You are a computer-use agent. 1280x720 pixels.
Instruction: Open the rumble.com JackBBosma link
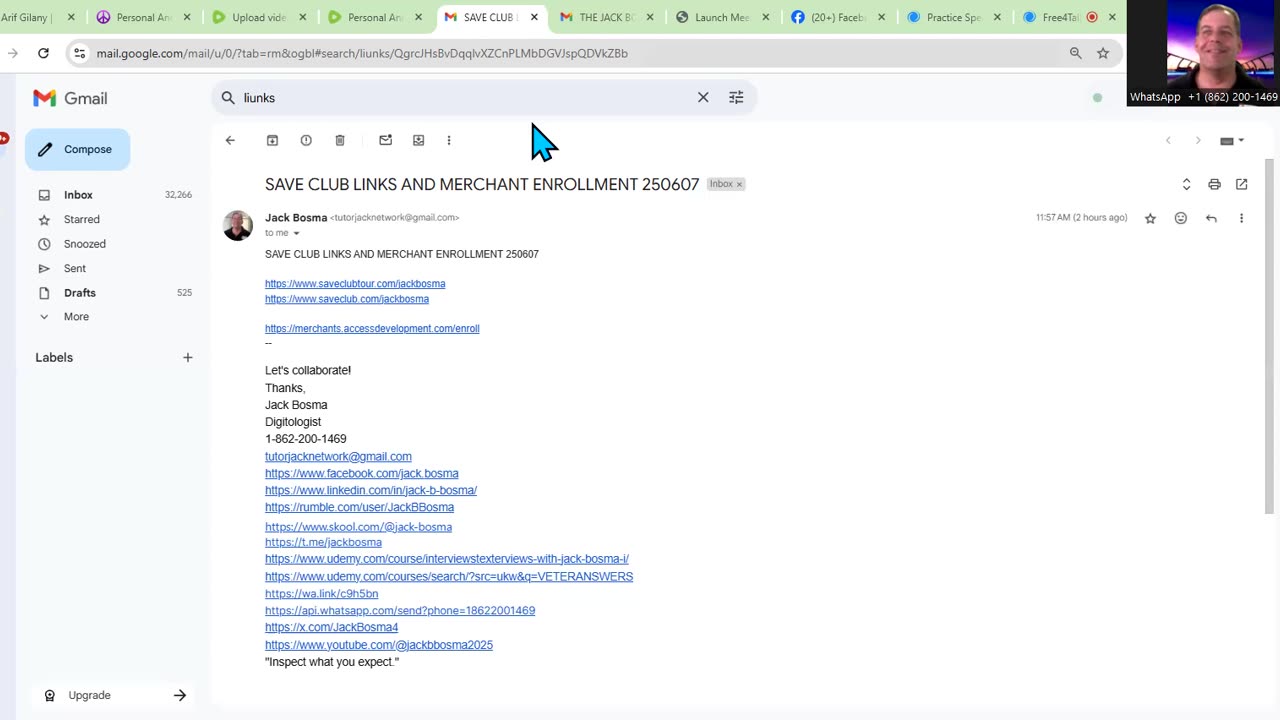pos(359,508)
